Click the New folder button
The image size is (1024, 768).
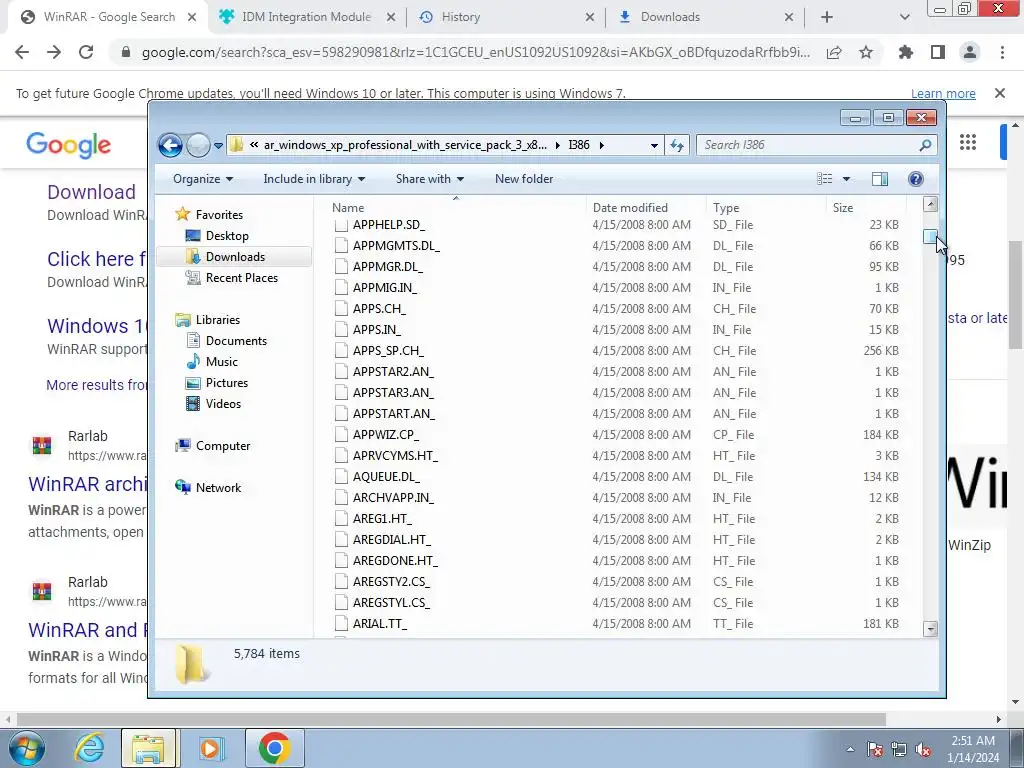tap(524, 179)
